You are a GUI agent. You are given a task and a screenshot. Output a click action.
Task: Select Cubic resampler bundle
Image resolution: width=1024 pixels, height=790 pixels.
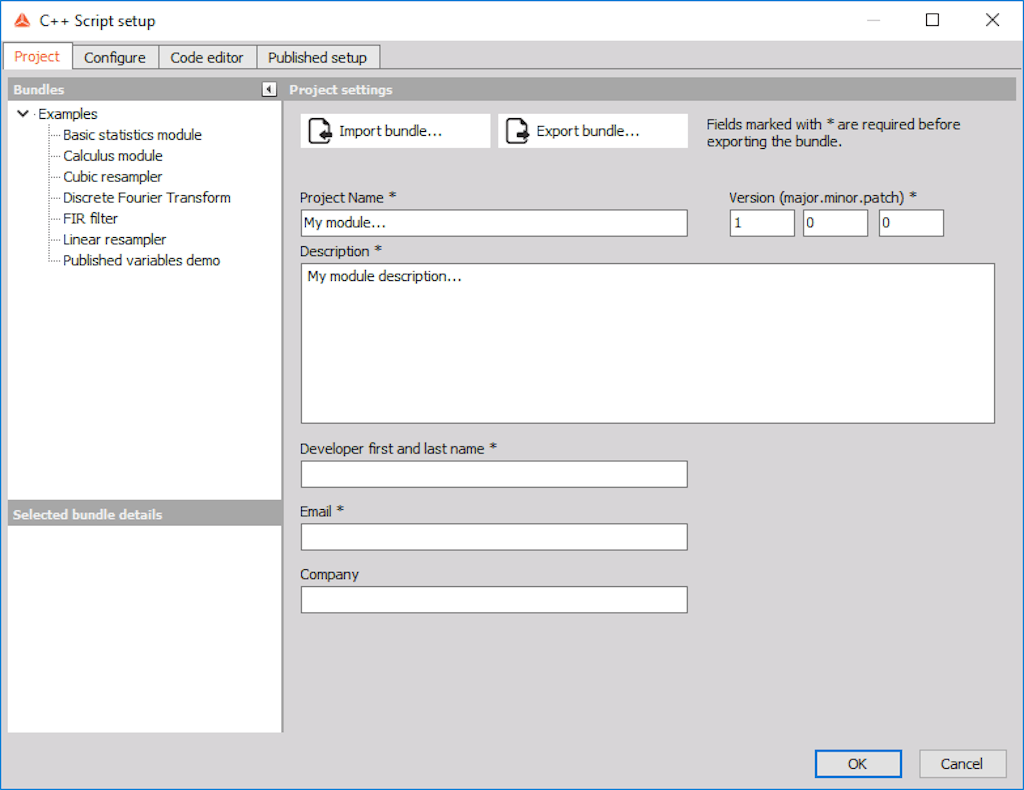click(113, 177)
